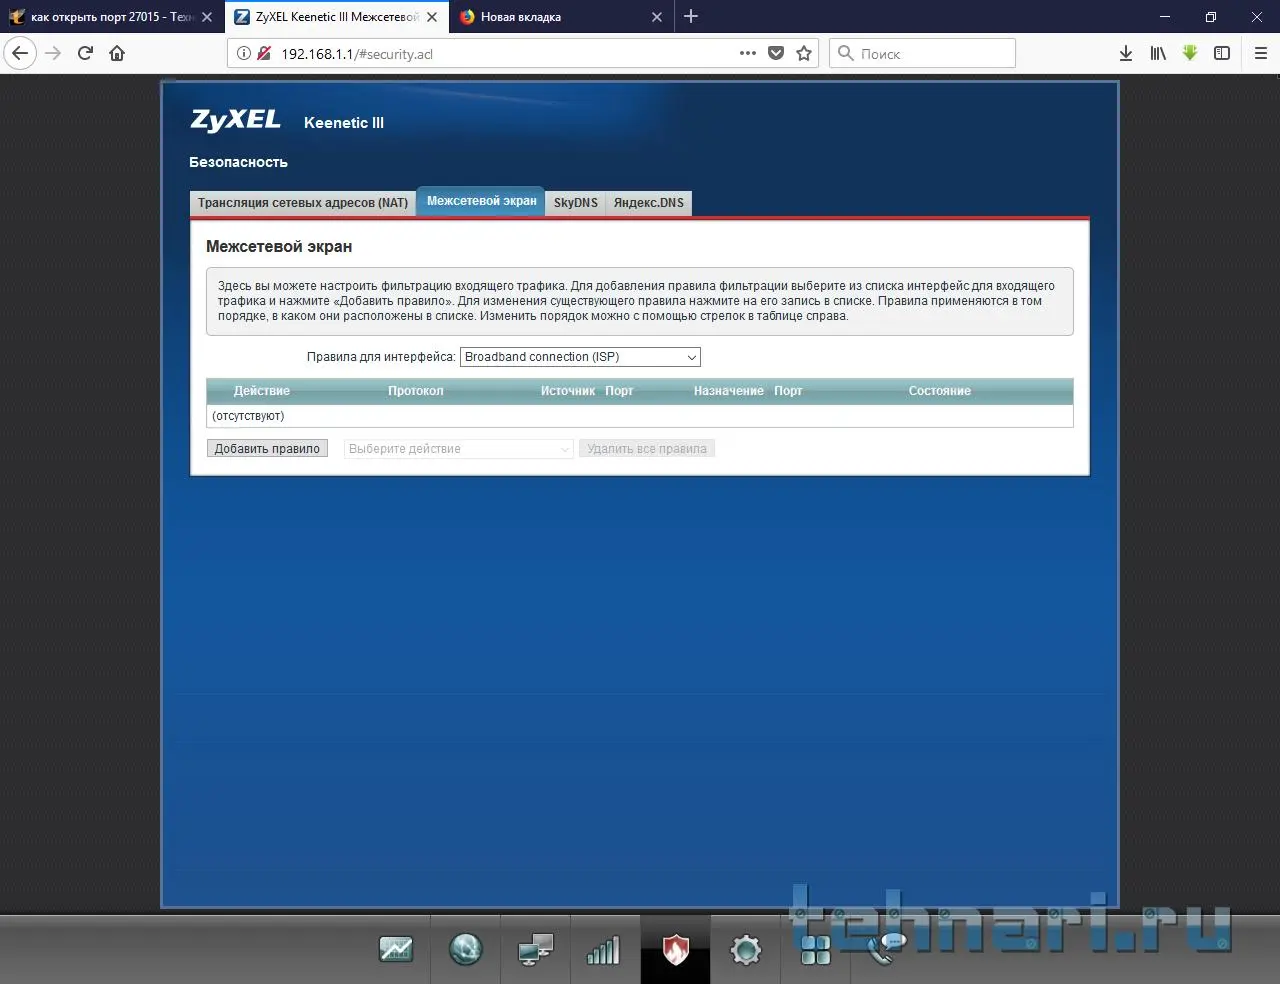
Task: Open a new browser tab
Action: [x=691, y=16]
